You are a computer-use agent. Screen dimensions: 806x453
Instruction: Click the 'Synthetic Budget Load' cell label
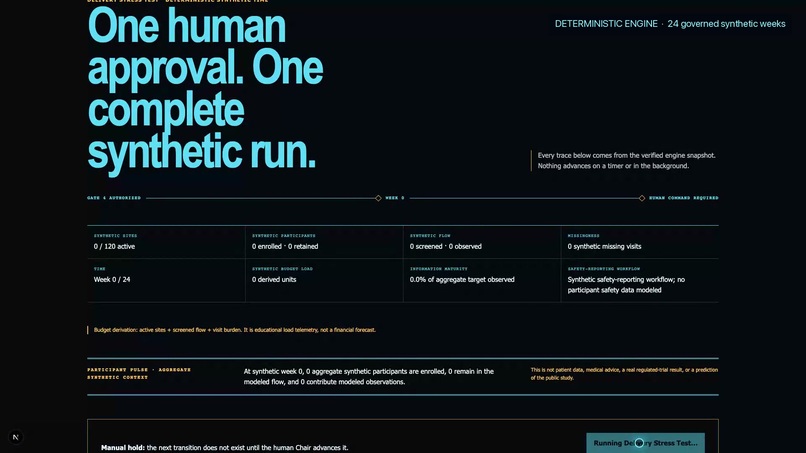pyautogui.click(x=282, y=268)
